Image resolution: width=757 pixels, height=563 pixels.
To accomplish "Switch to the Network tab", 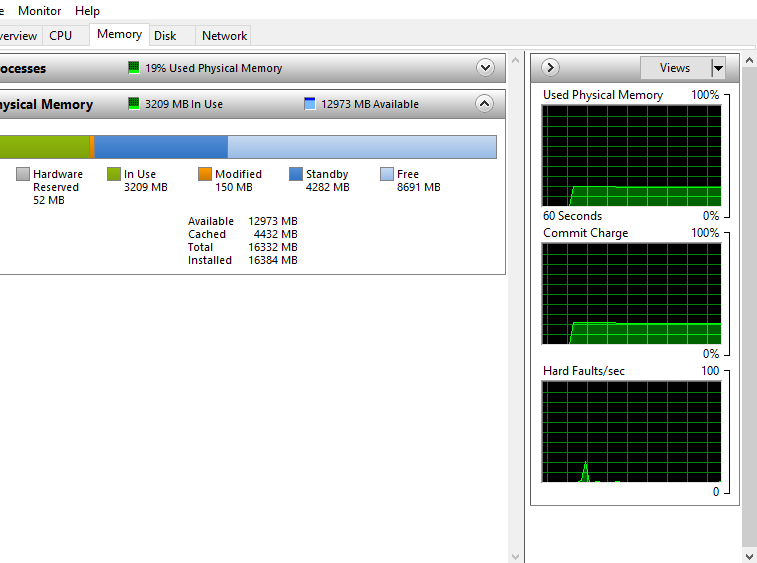I will pos(224,35).
